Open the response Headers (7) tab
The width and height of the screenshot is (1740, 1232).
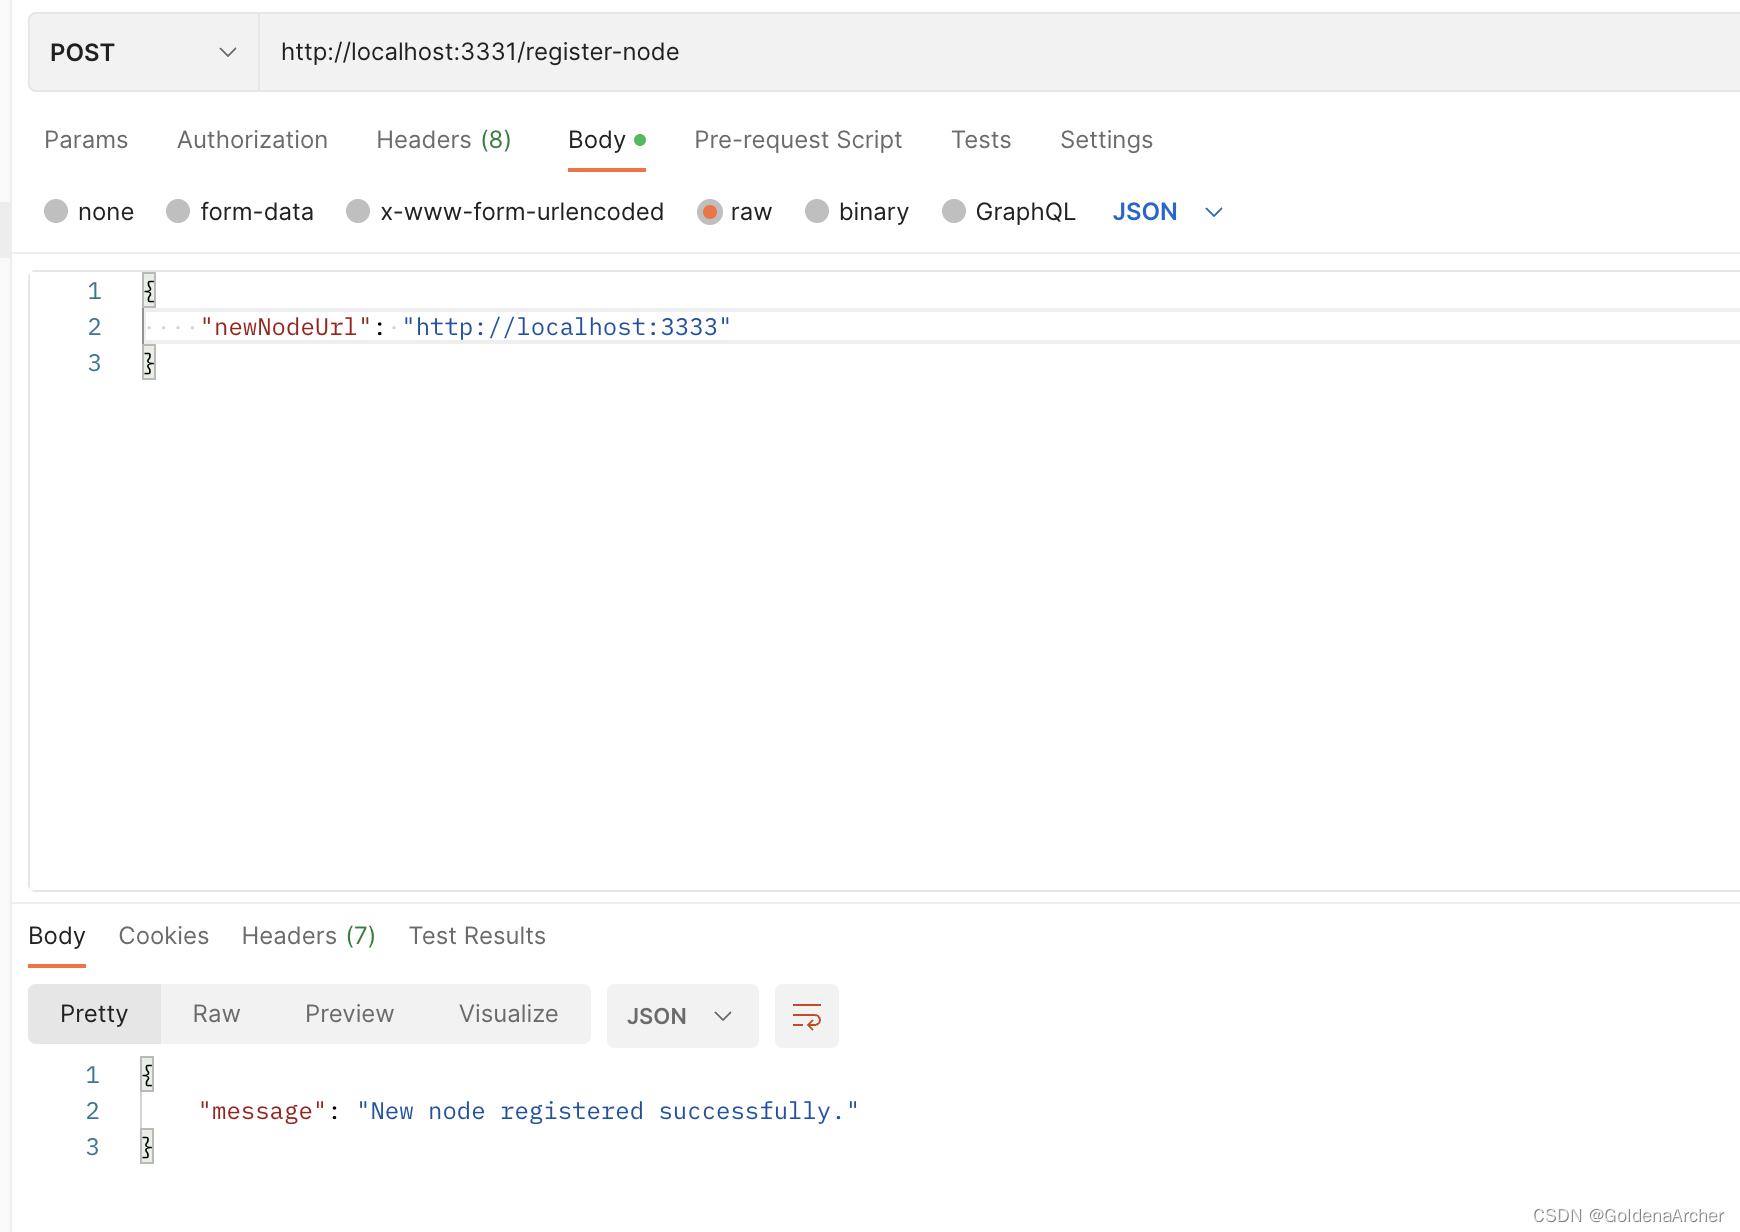(308, 936)
